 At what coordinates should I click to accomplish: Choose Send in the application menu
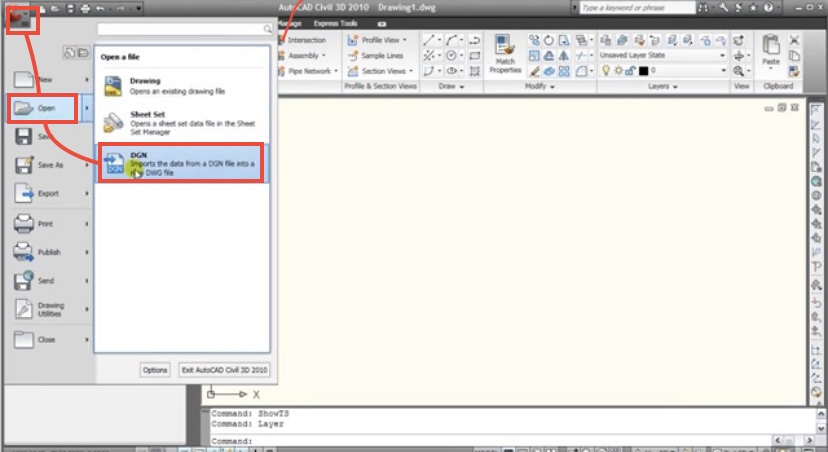tap(51, 281)
